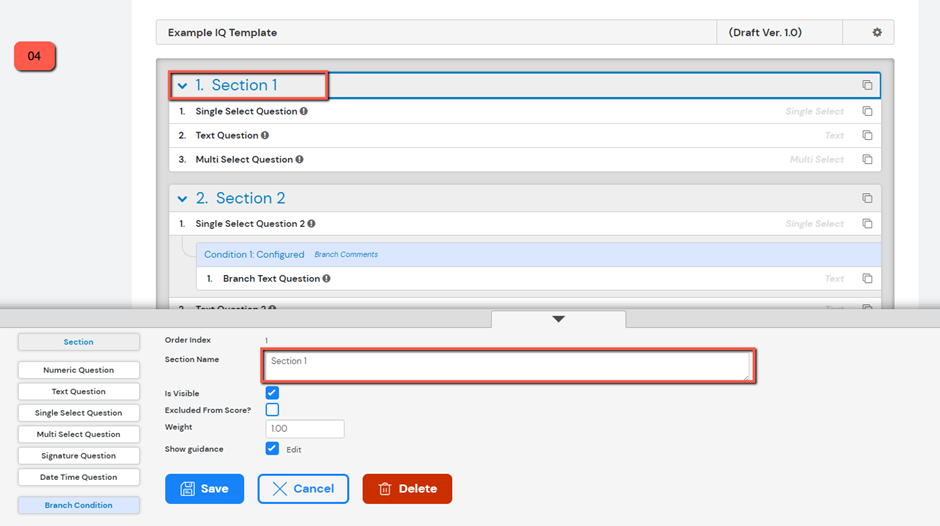The height and width of the screenshot is (526, 940).
Task: Click copy icon on Section 2 header
Action: 867,199
